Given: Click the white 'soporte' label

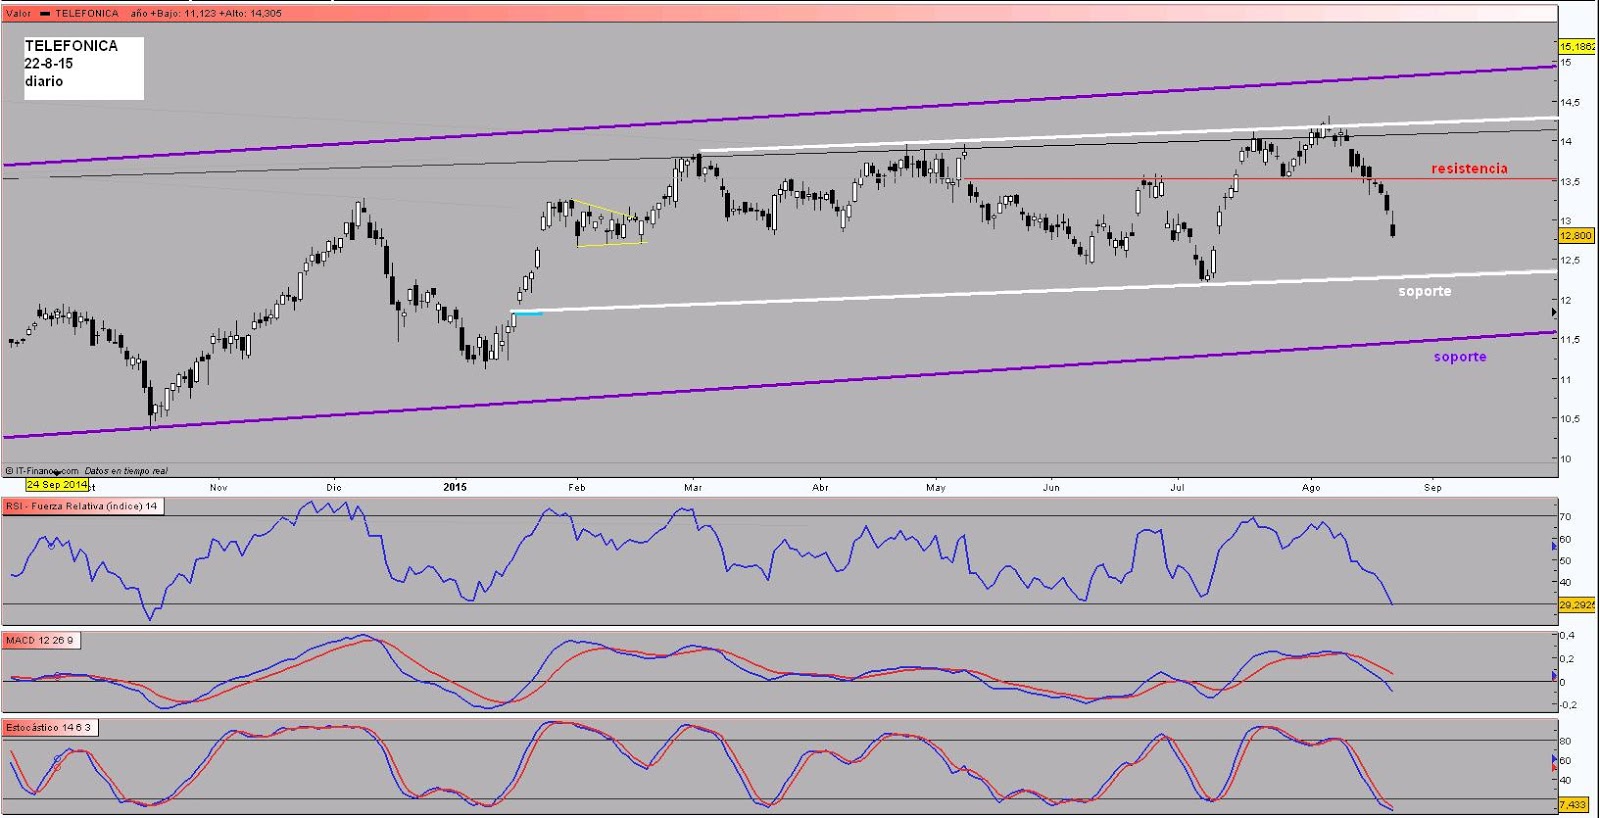Looking at the screenshot, I should pyautogui.click(x=1424, y=291).
